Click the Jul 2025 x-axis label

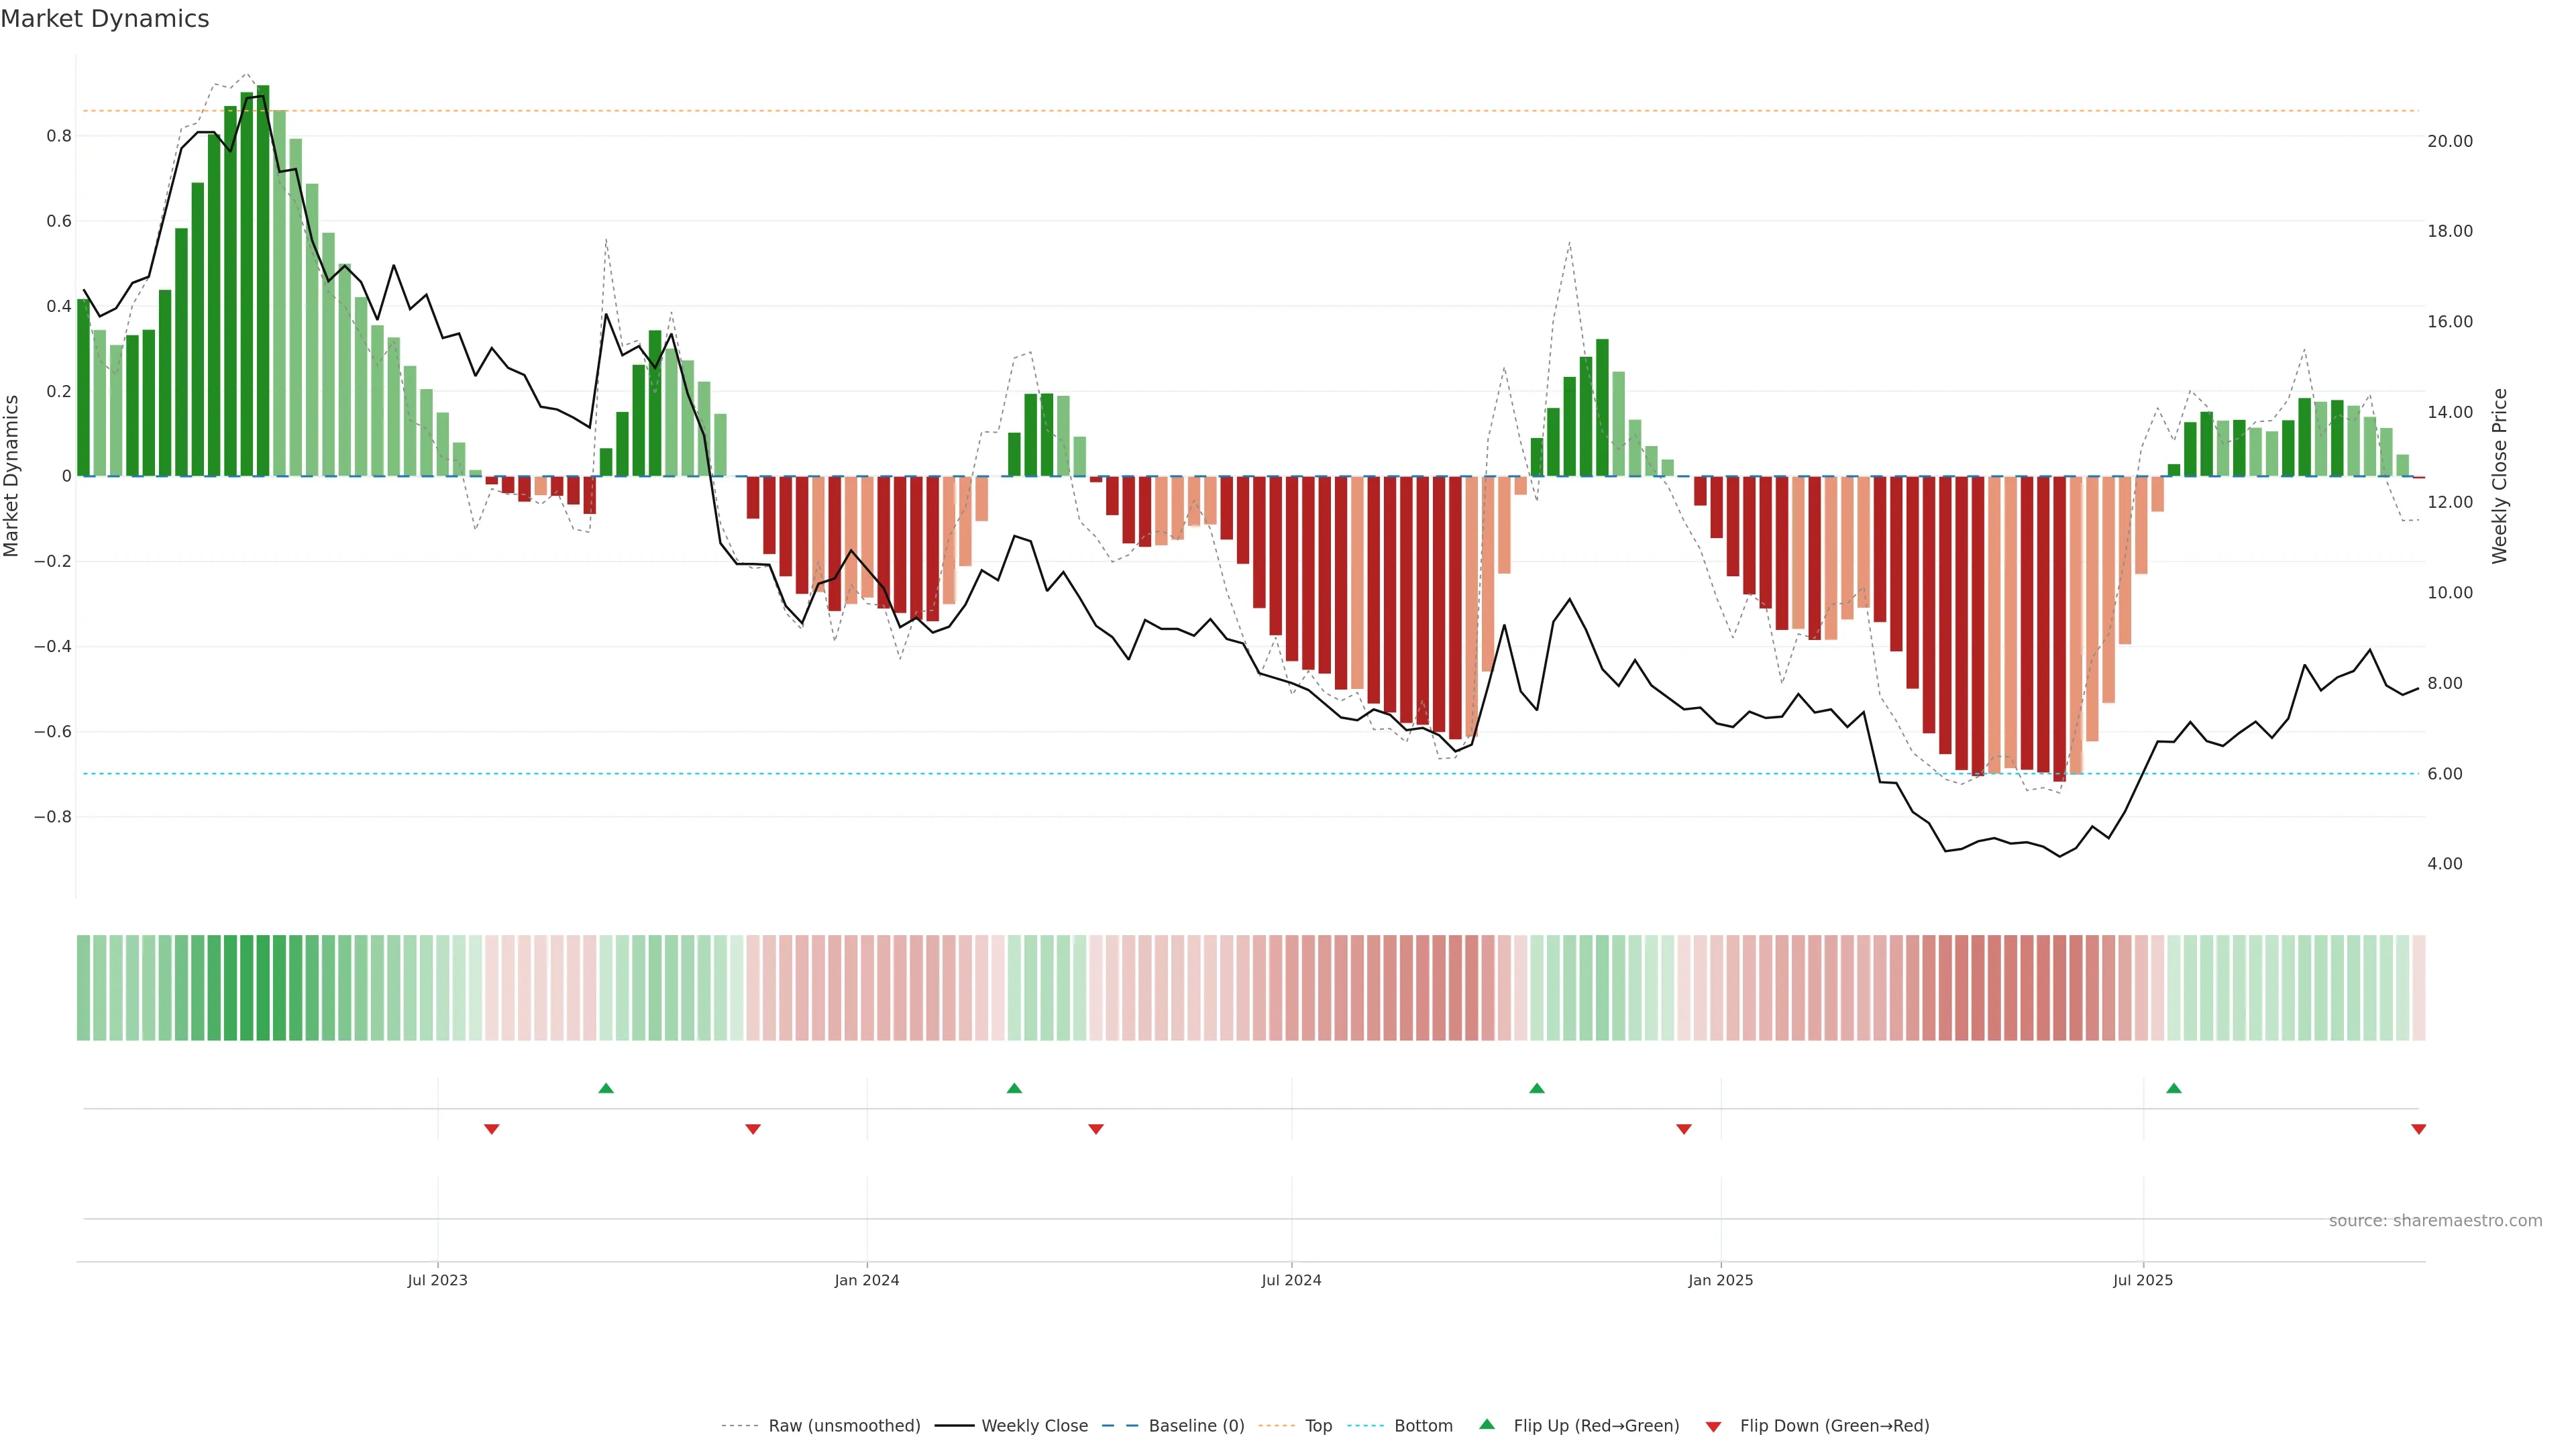(2142, 1280)
